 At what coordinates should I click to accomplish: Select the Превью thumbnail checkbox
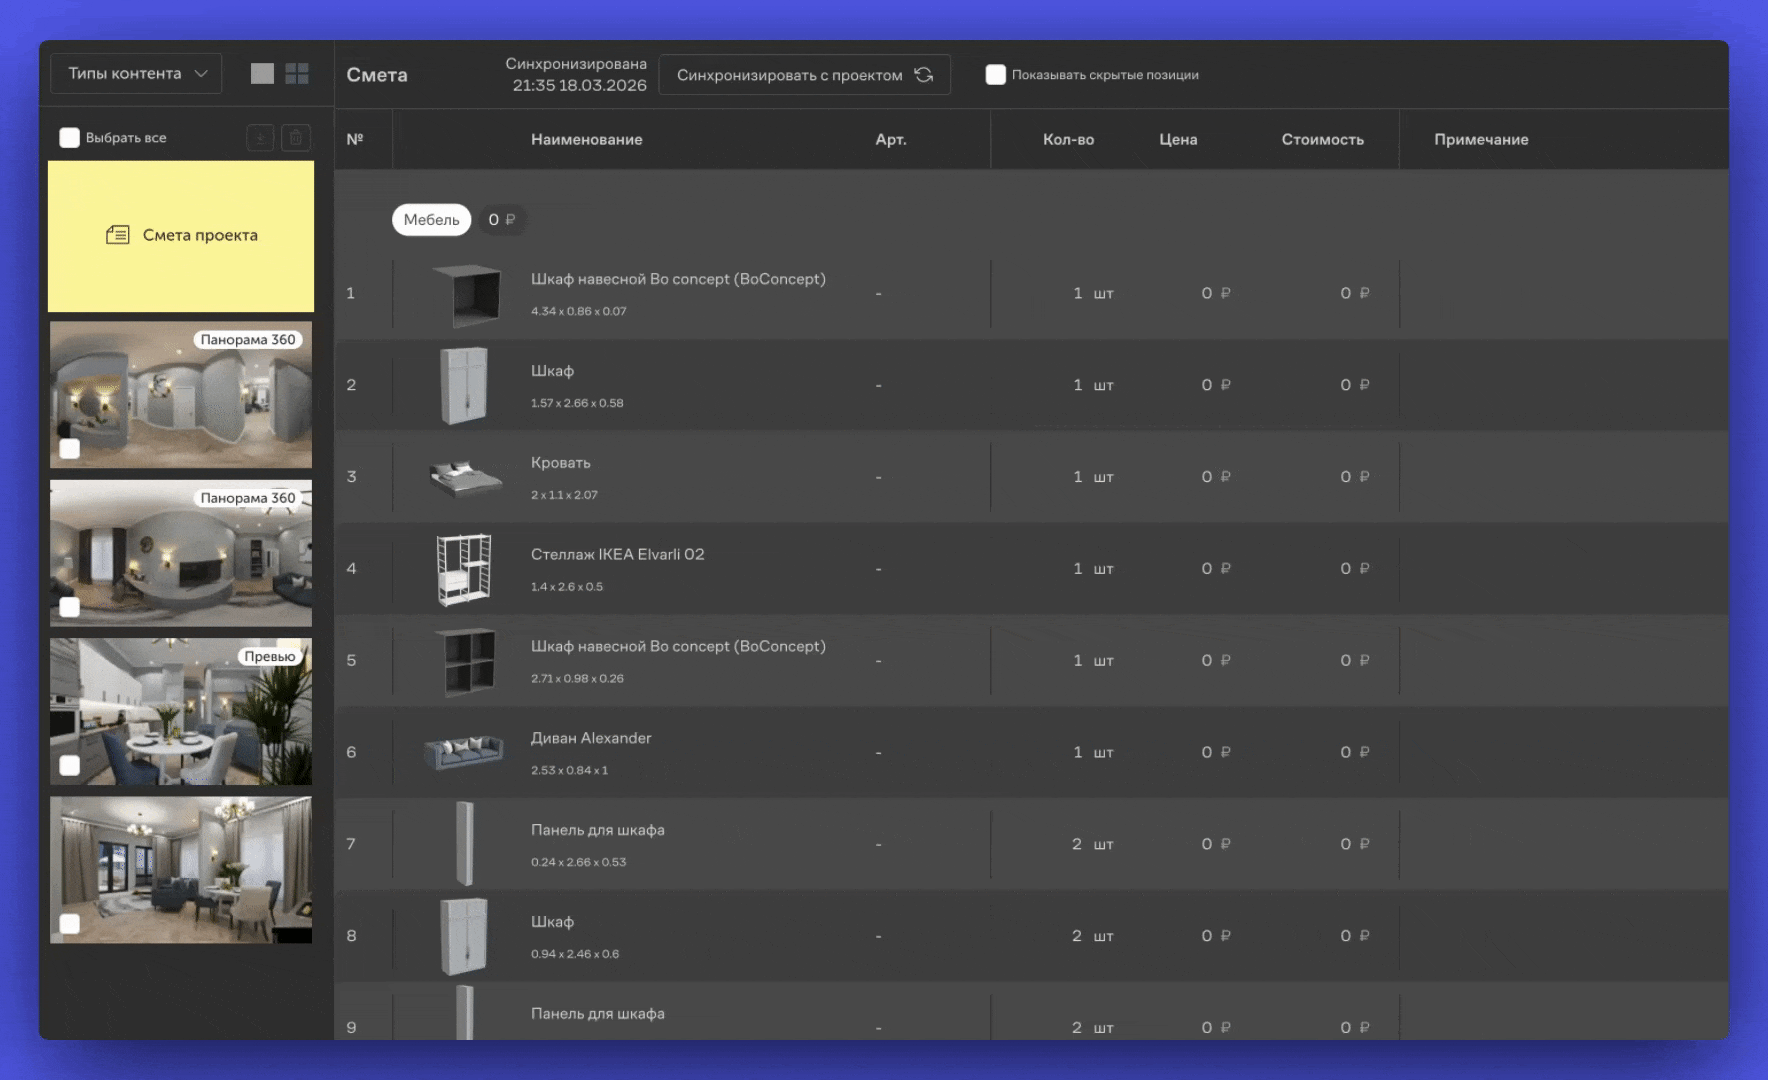69,765
